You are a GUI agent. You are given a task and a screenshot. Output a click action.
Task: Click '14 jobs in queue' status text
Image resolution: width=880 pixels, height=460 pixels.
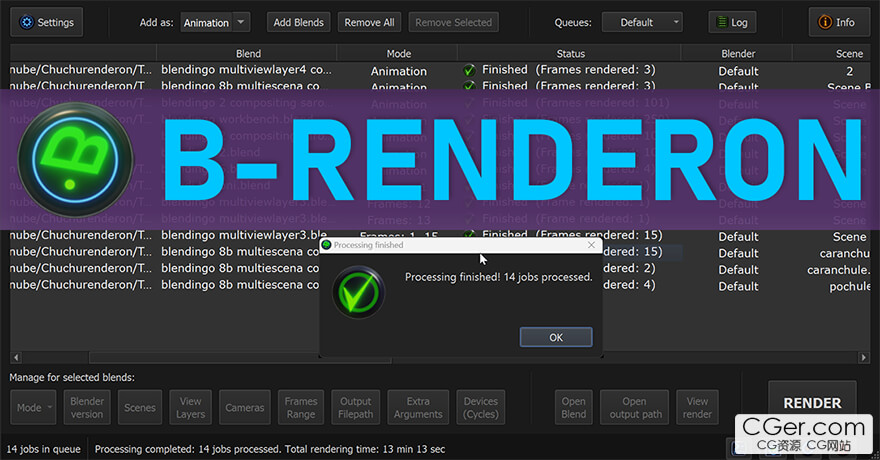[43, 449]
